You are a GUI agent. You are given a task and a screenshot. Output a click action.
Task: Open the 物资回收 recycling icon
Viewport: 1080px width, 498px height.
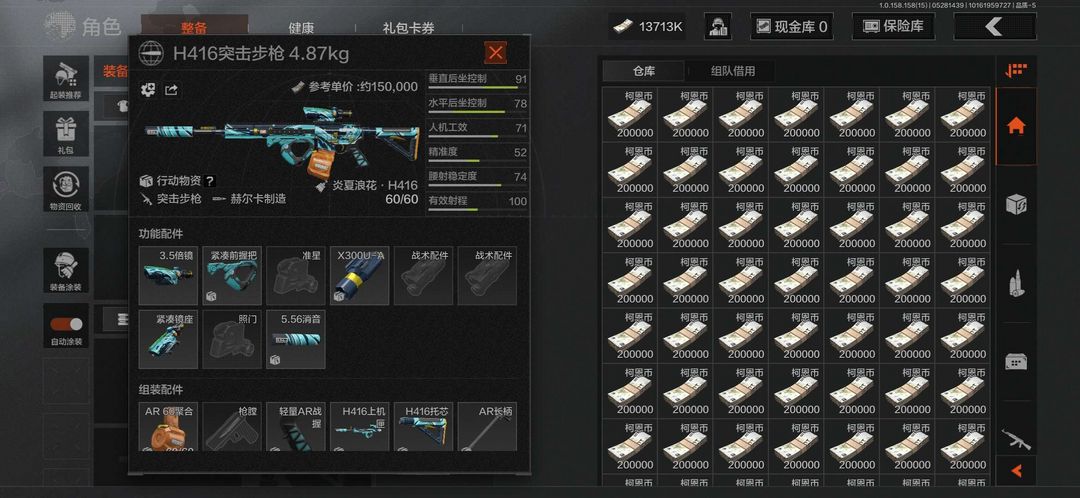pos(66,189)
